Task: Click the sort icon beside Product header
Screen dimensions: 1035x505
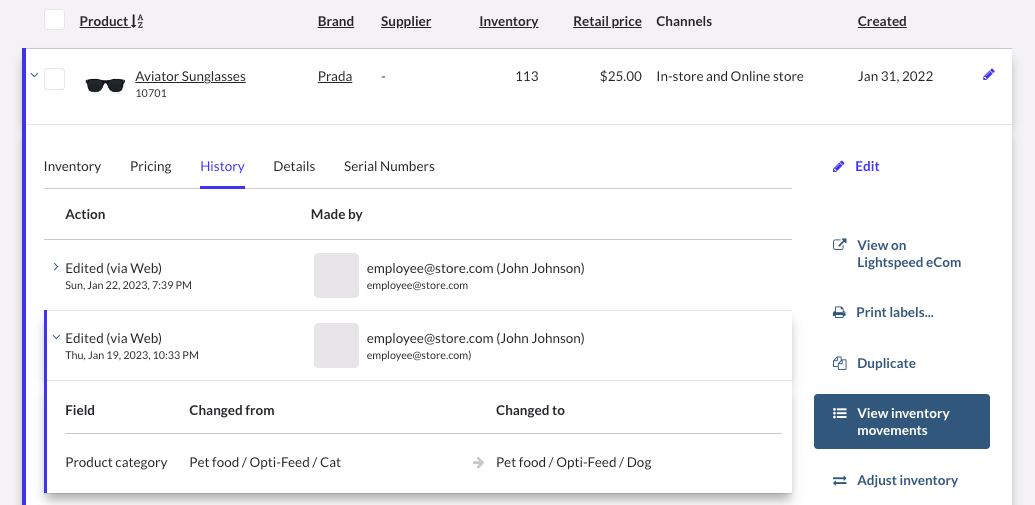Action: pos(137,21)
